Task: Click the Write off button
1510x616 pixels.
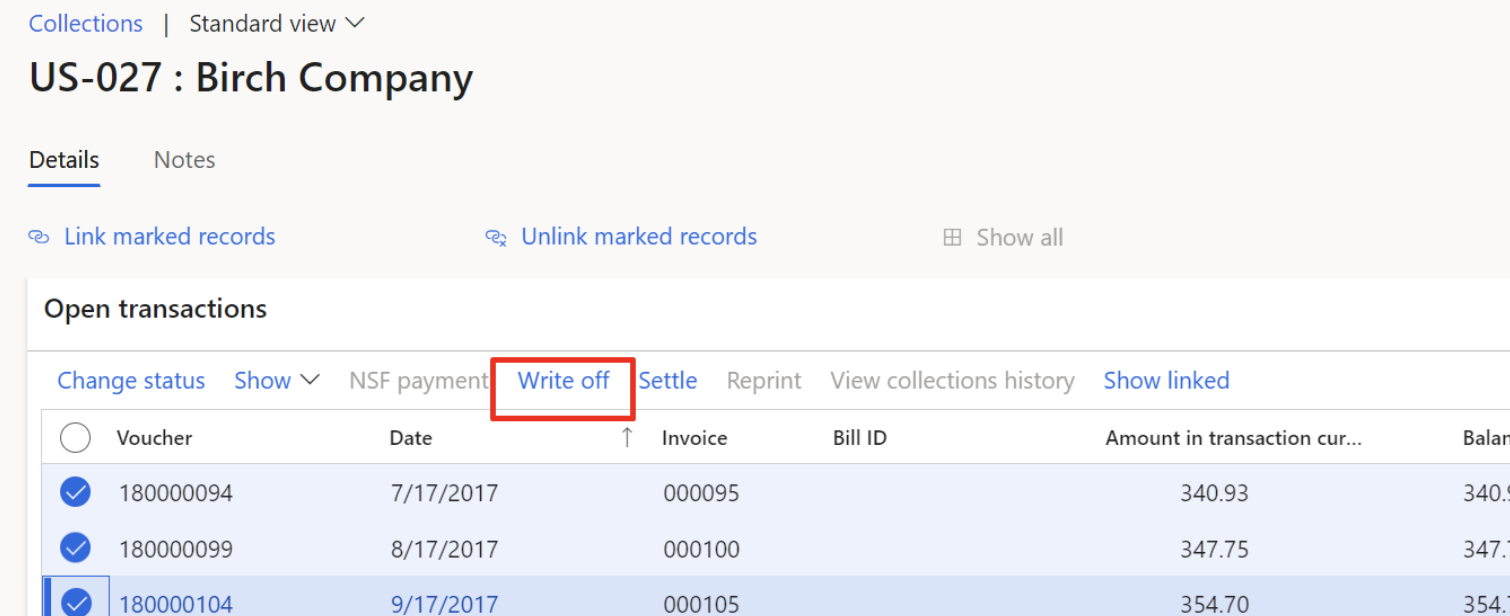Action: pyautogui.click(x=563, y=381)
